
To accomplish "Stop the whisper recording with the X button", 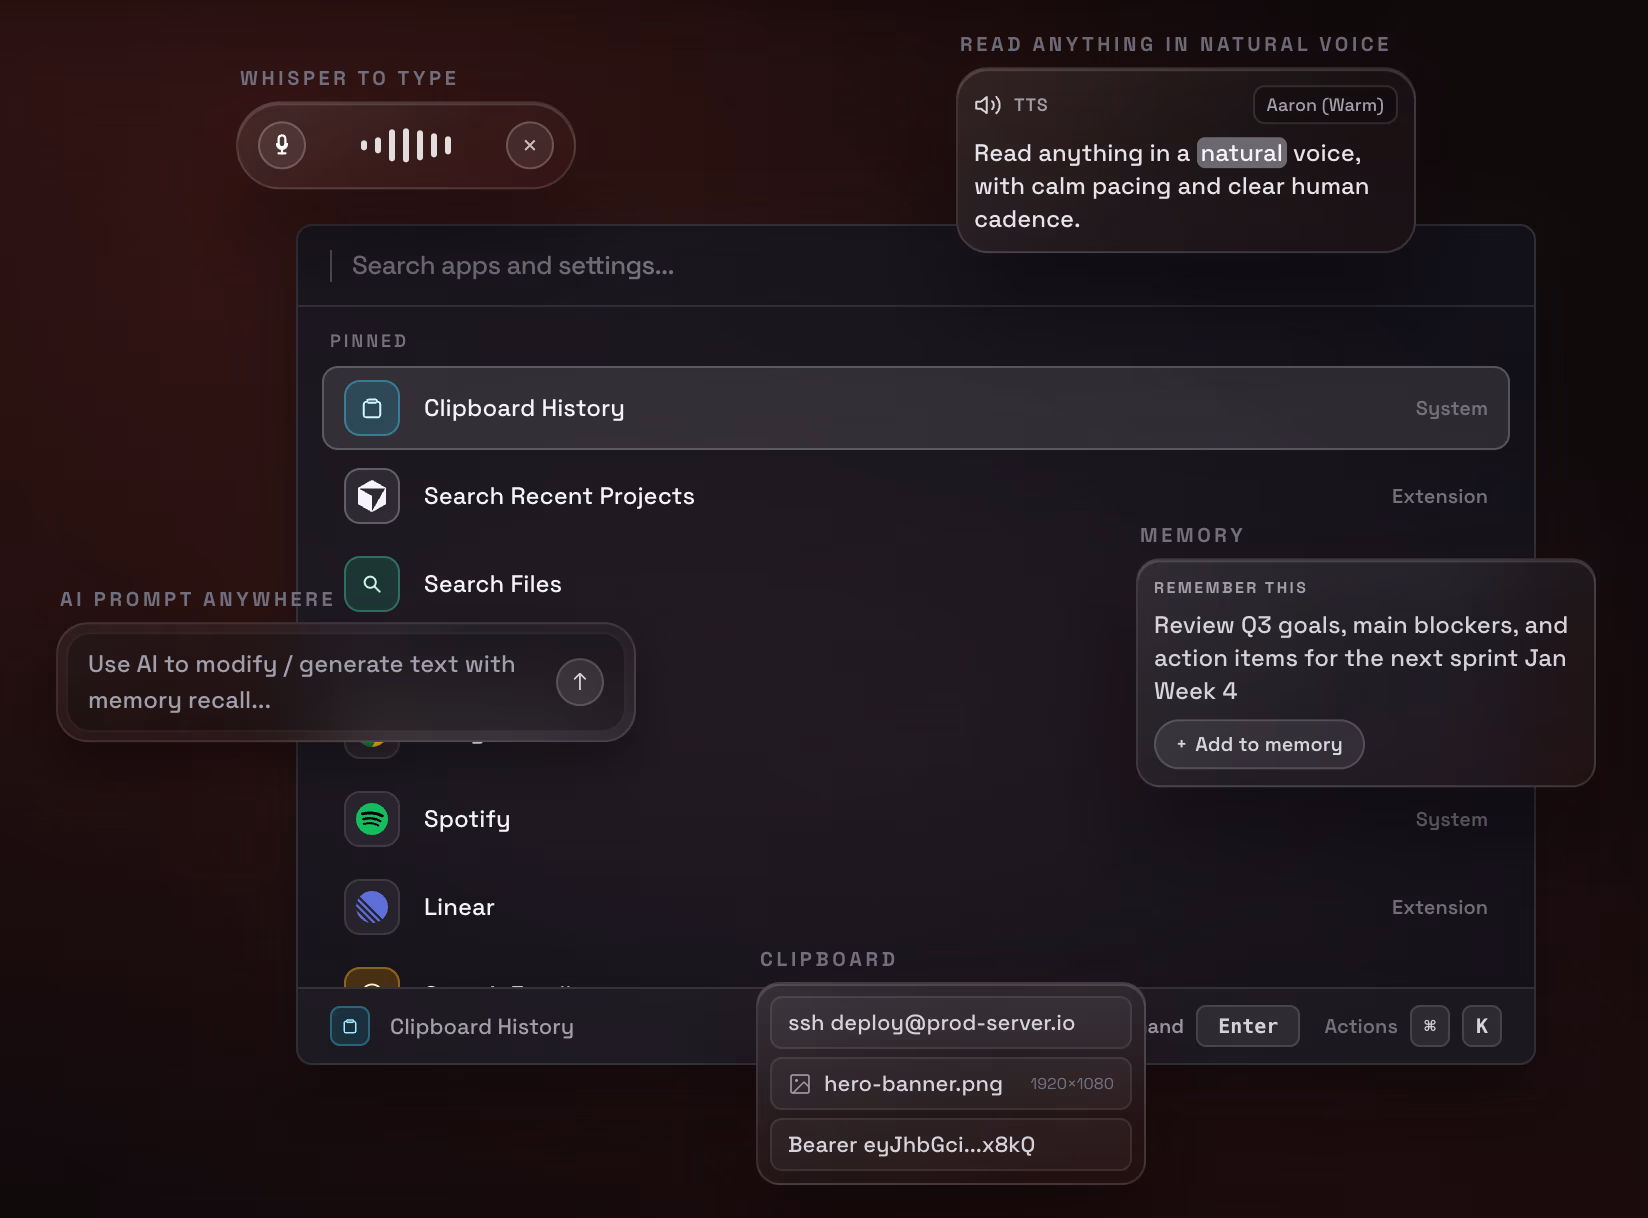I will 530,145.
